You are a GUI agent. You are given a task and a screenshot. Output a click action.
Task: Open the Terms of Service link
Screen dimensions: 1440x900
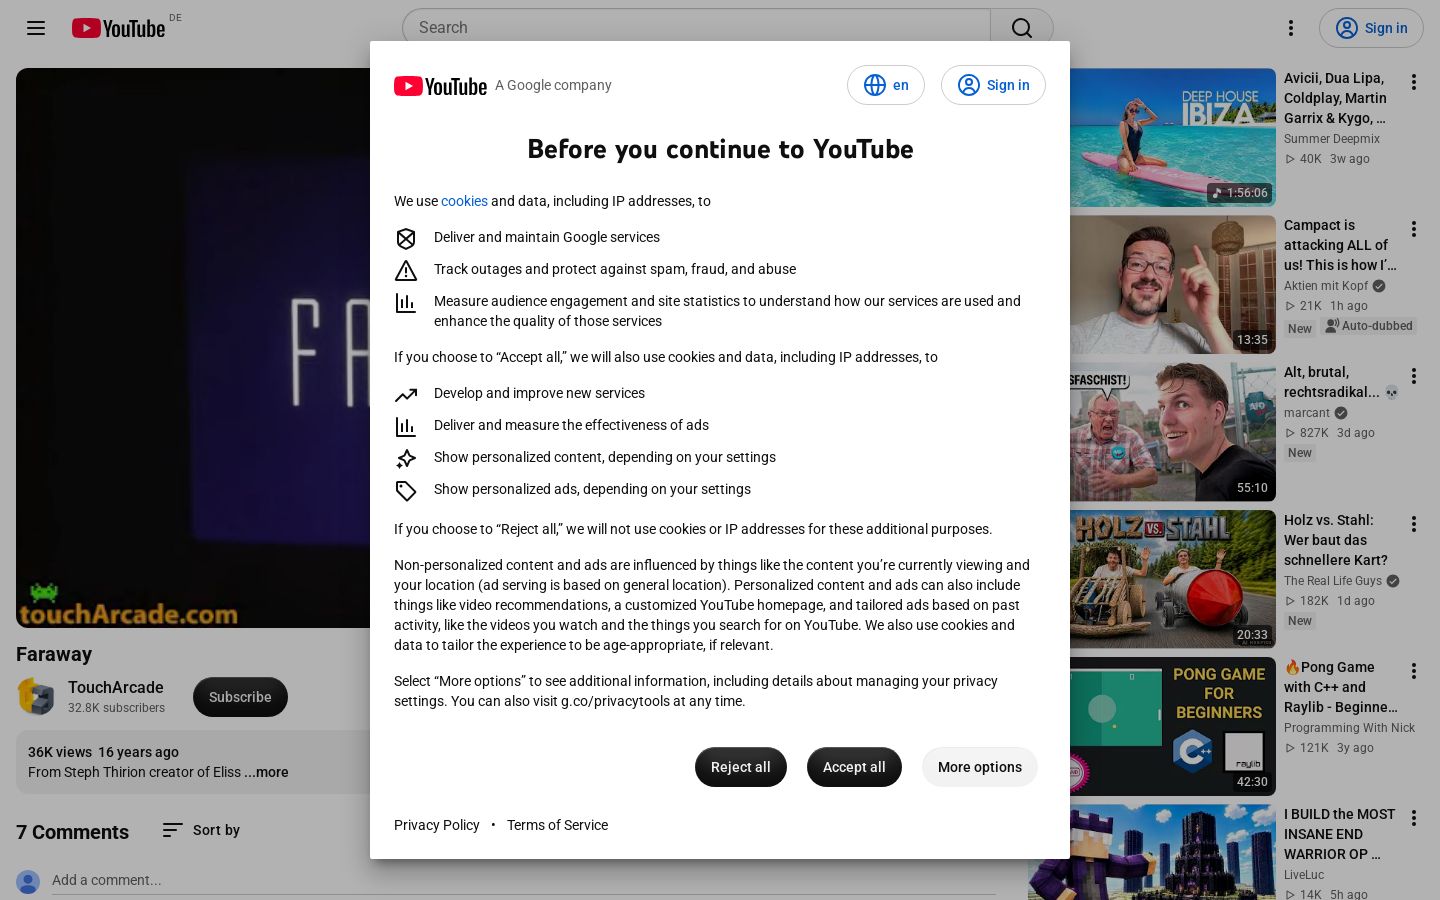pyautogui.click(x=557, y=825)
